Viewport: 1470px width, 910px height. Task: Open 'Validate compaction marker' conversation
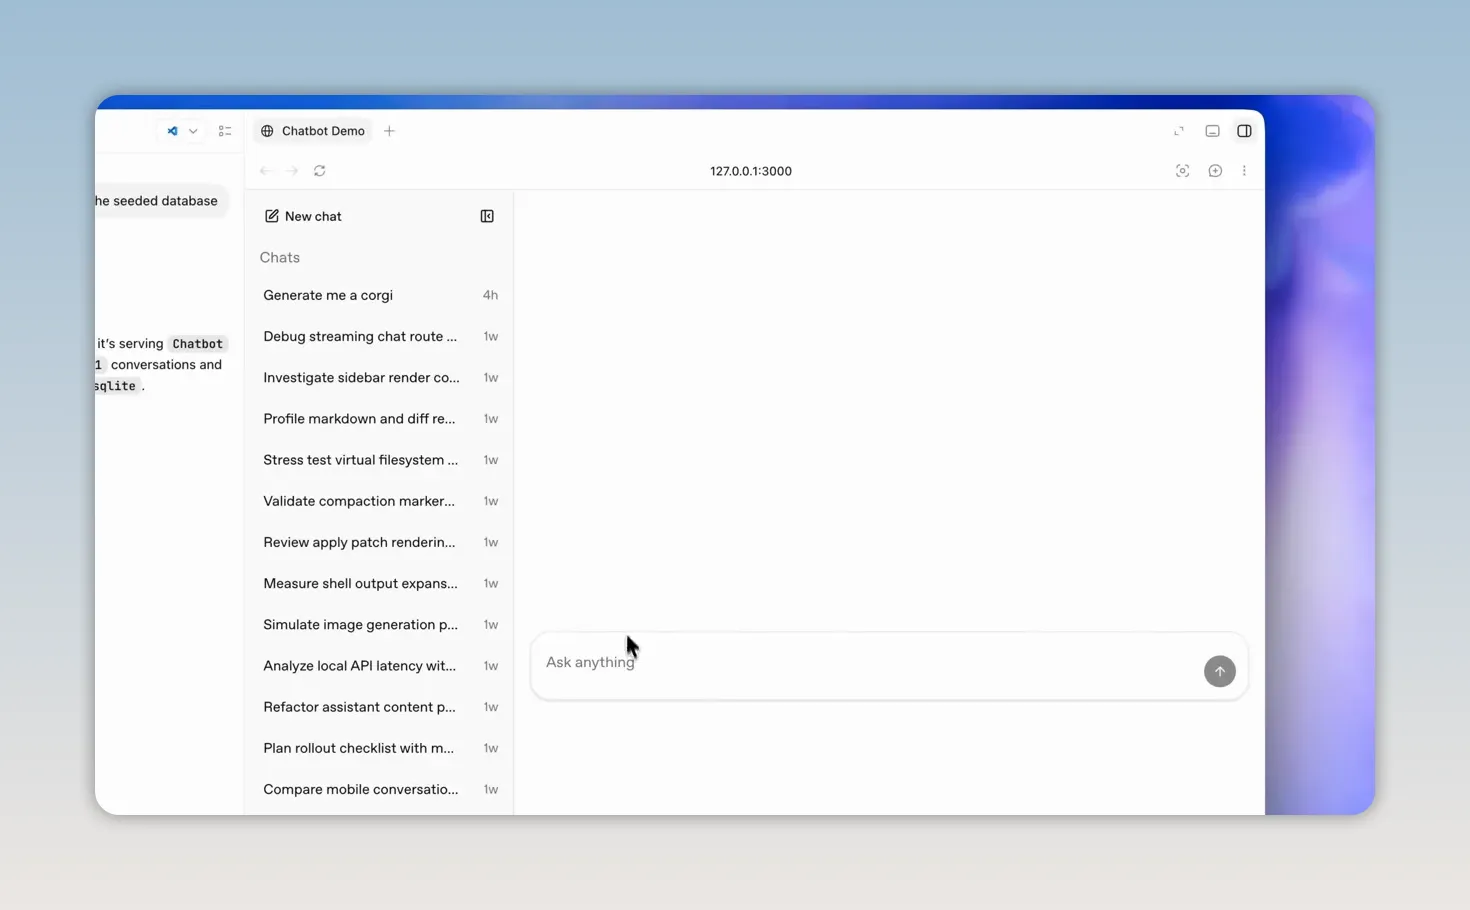[380, 501]
